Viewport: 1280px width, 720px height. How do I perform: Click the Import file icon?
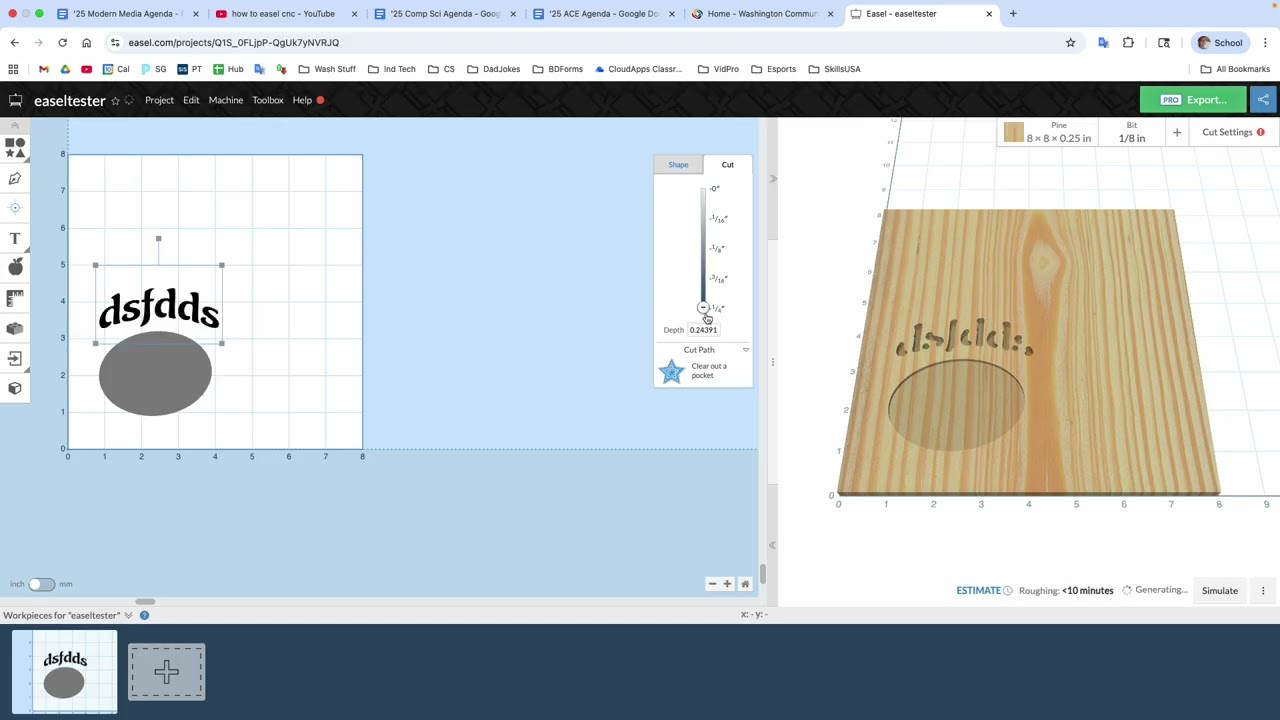coord(15,358)
